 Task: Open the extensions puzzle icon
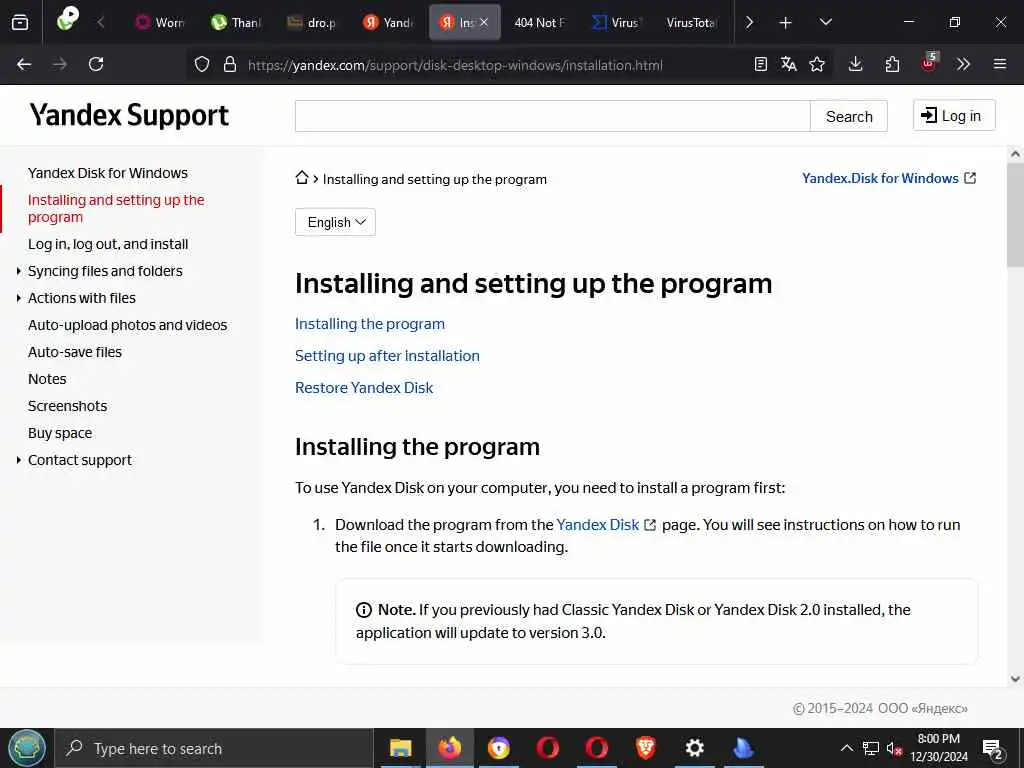click(892, 64)
